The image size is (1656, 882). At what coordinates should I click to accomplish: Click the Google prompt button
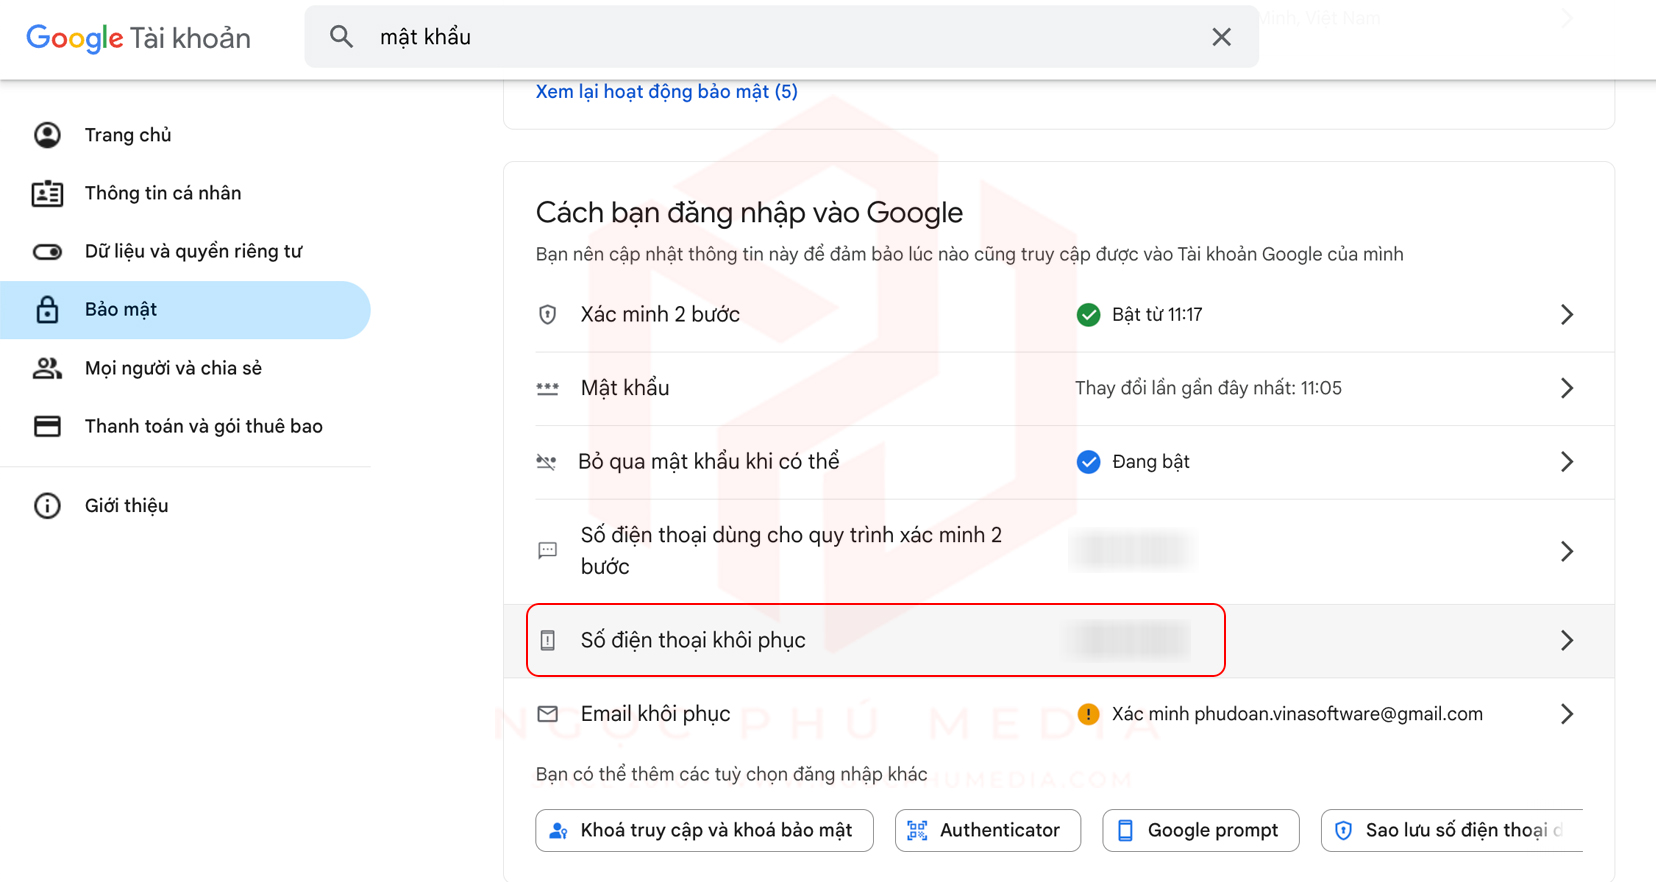1201,830
